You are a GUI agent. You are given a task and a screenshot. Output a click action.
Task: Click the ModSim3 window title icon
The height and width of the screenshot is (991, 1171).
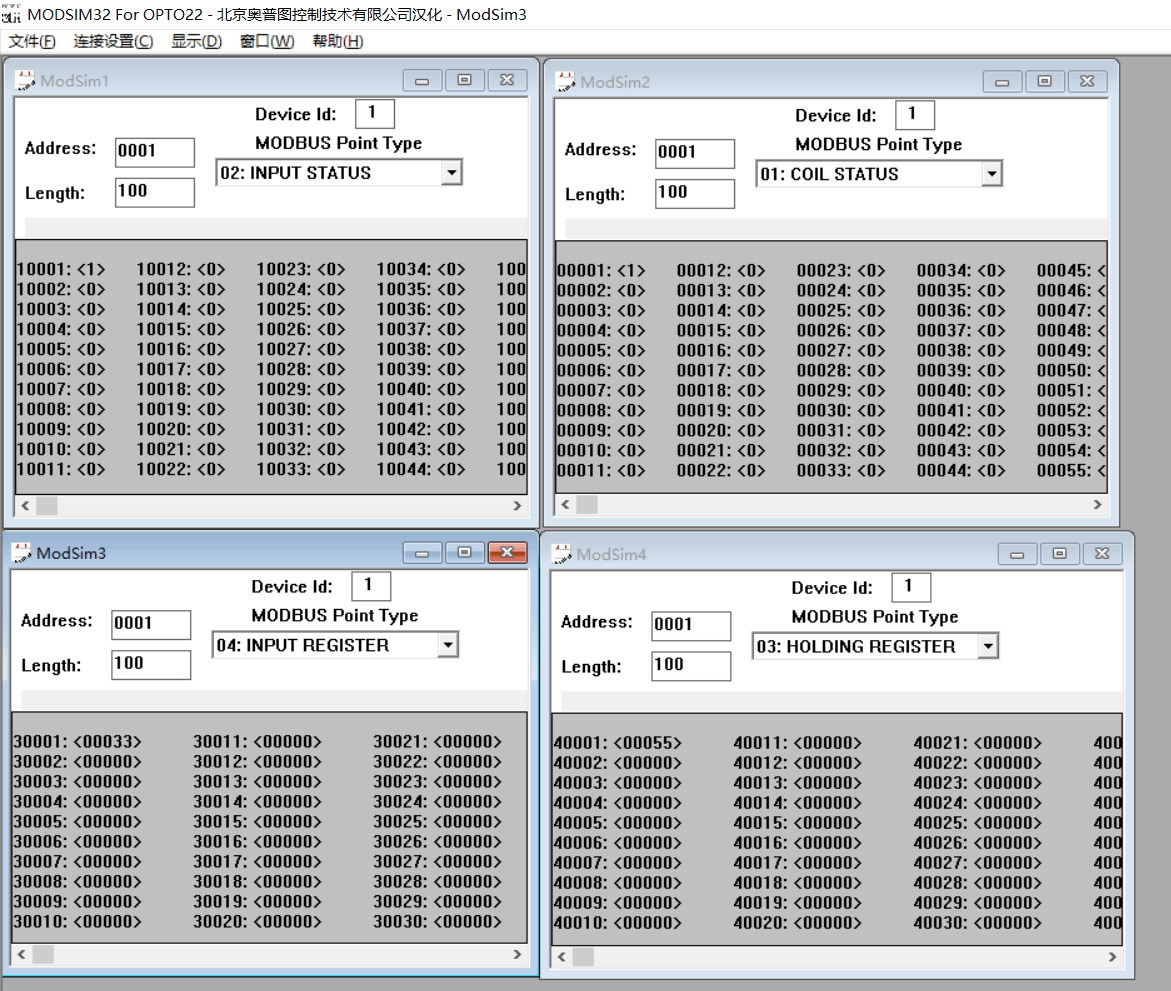[x=22, y=553]
